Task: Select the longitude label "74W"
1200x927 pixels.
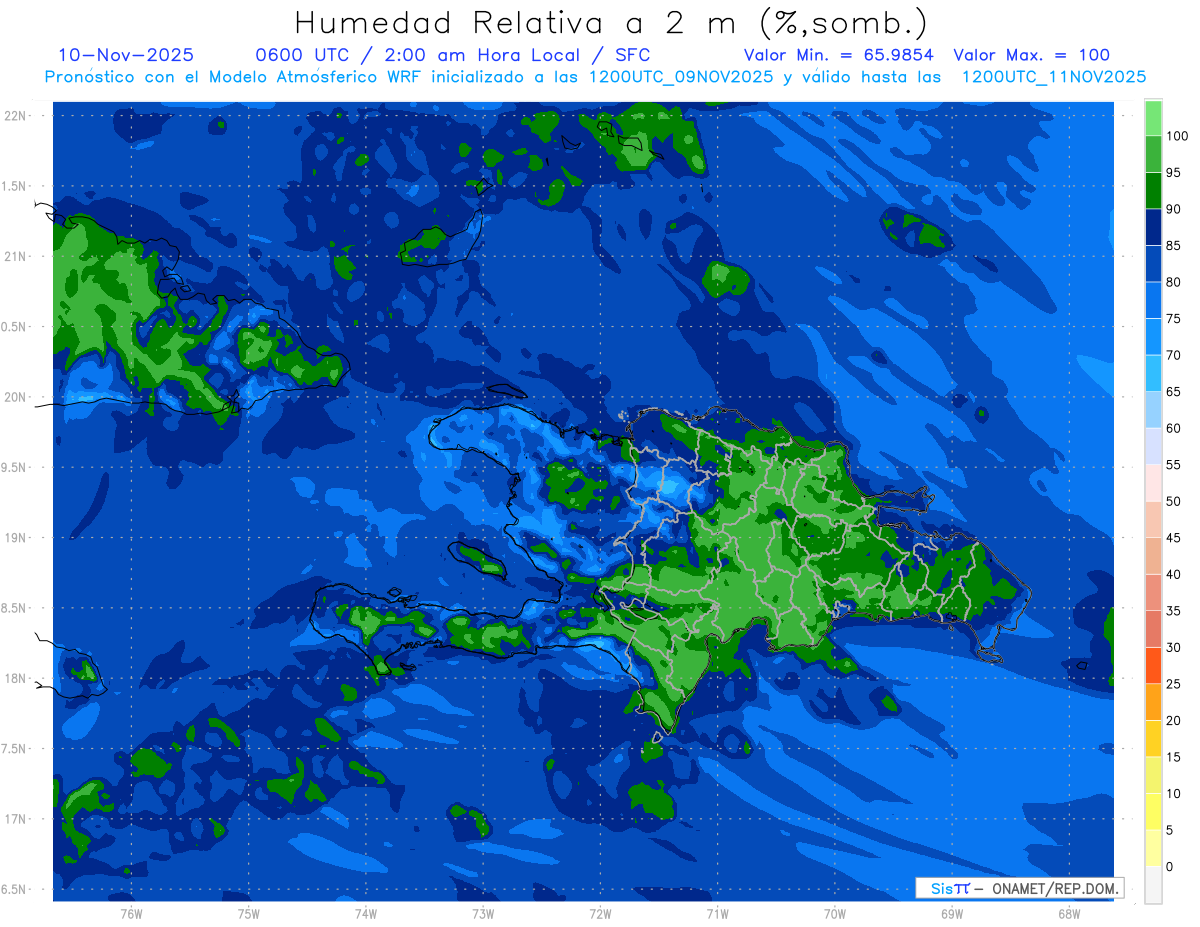Action: [366, 913]
